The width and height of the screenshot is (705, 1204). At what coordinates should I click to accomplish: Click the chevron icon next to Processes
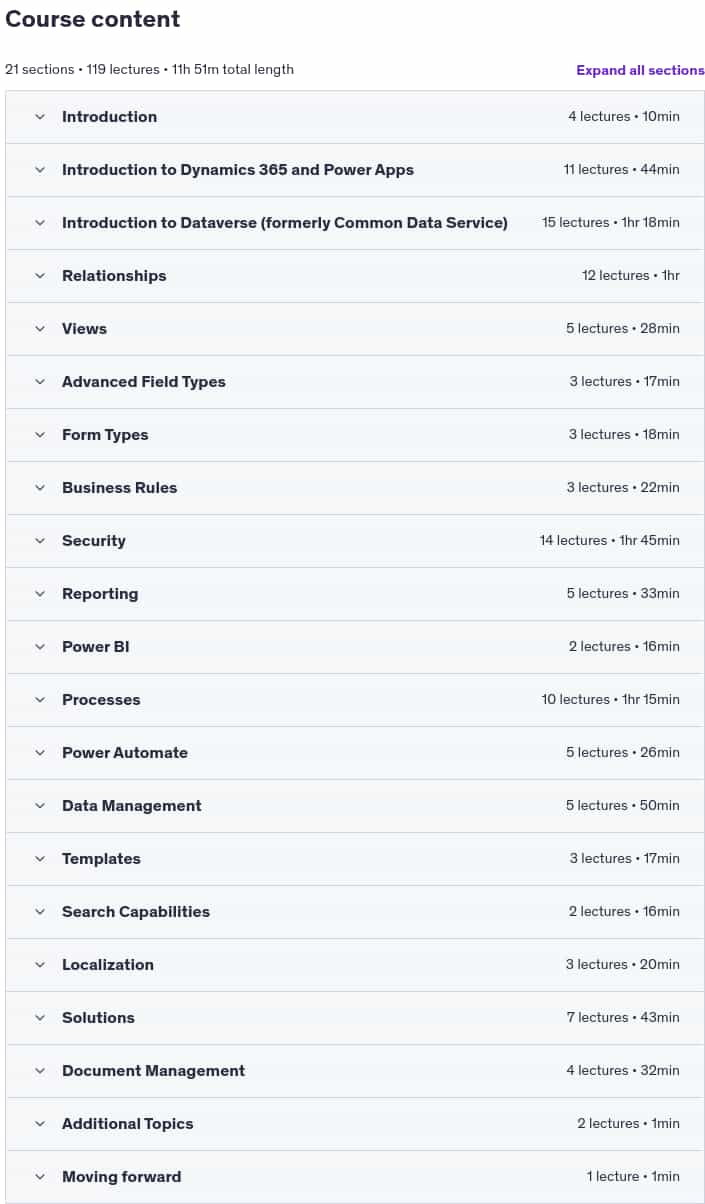pos(40,700)
